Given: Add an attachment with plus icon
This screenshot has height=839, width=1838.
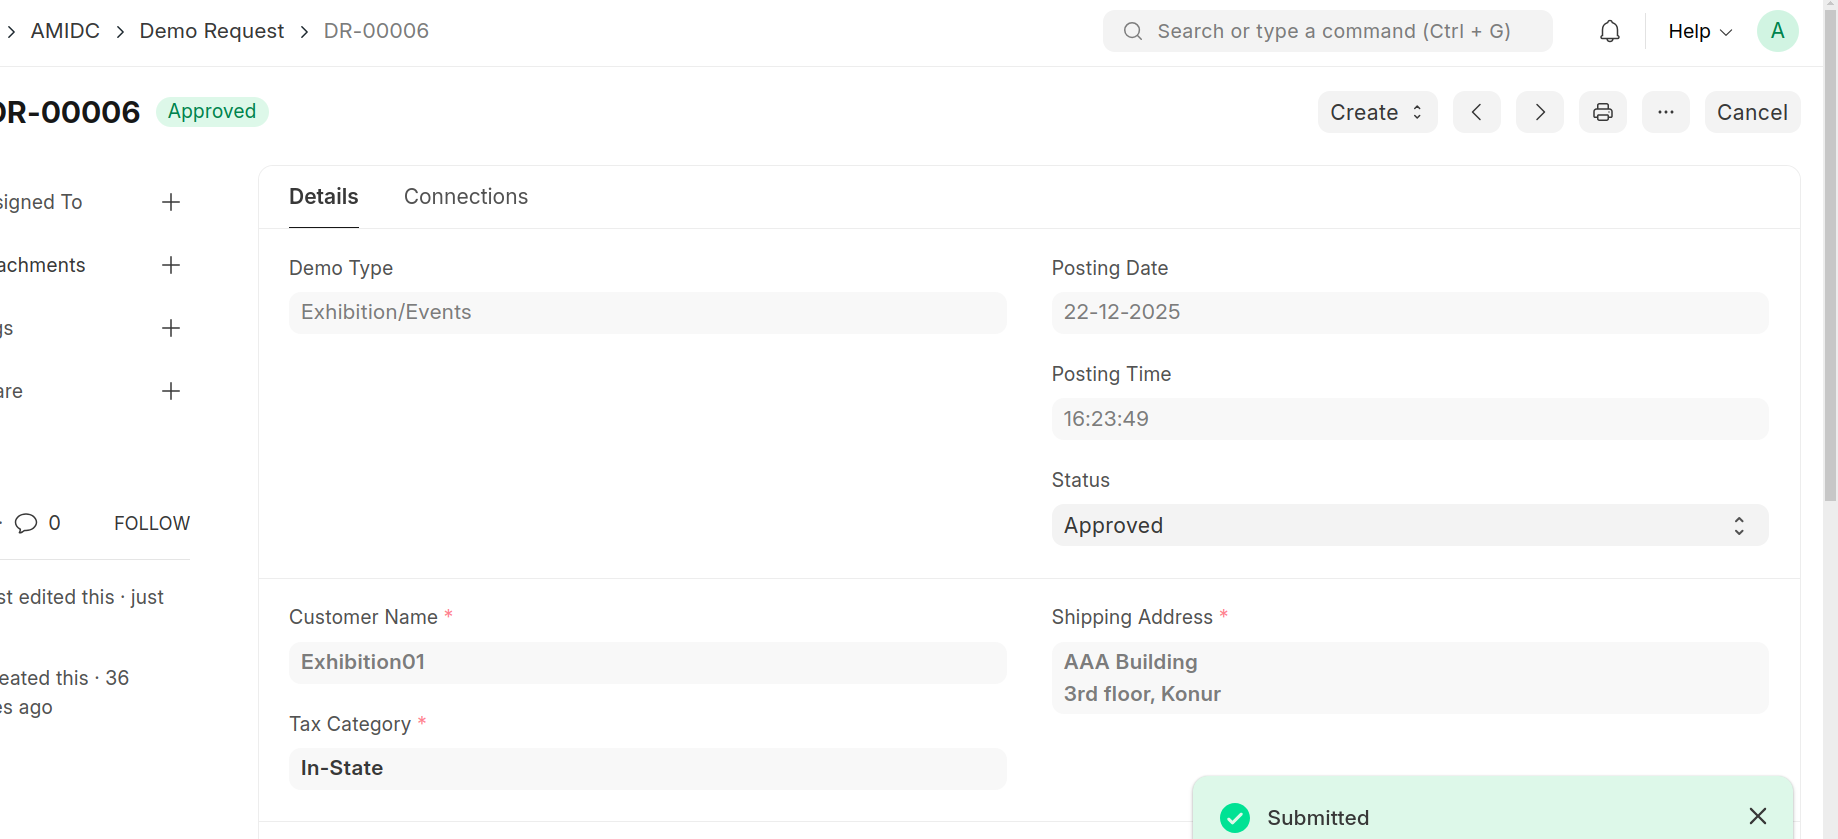Looking at the screenshot, I should [x=171, y=265].
